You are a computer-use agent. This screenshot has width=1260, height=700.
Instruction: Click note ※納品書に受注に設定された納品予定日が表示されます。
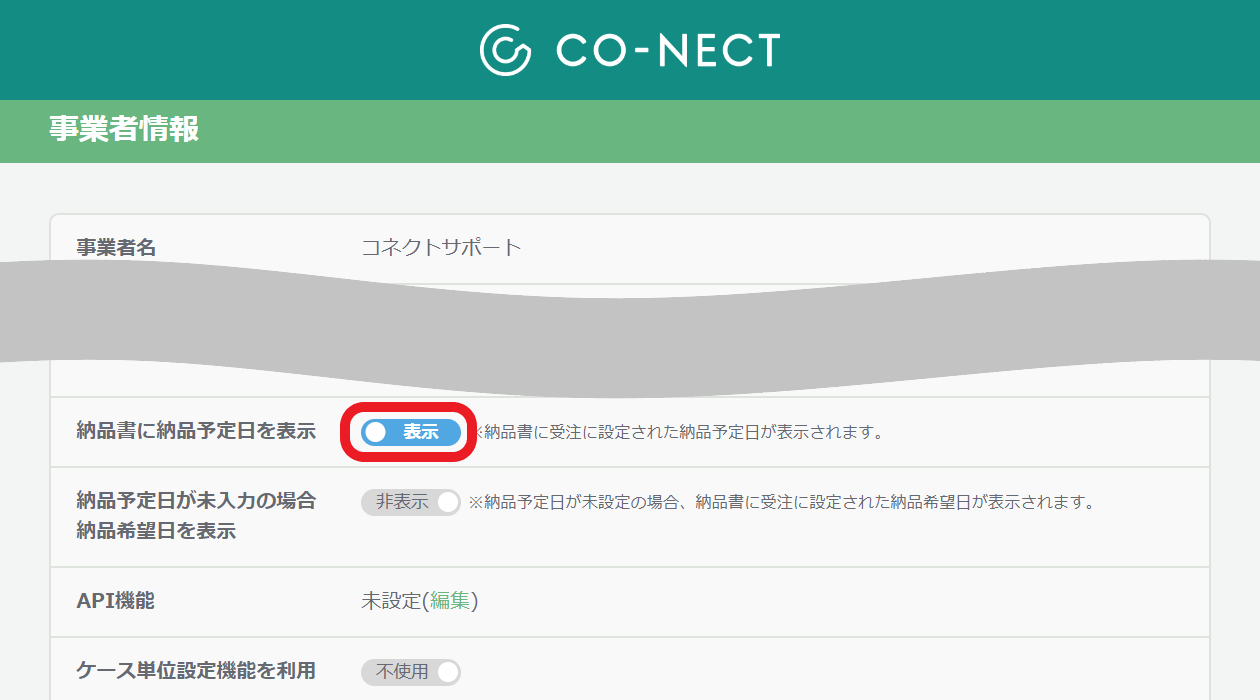point(678,433)
